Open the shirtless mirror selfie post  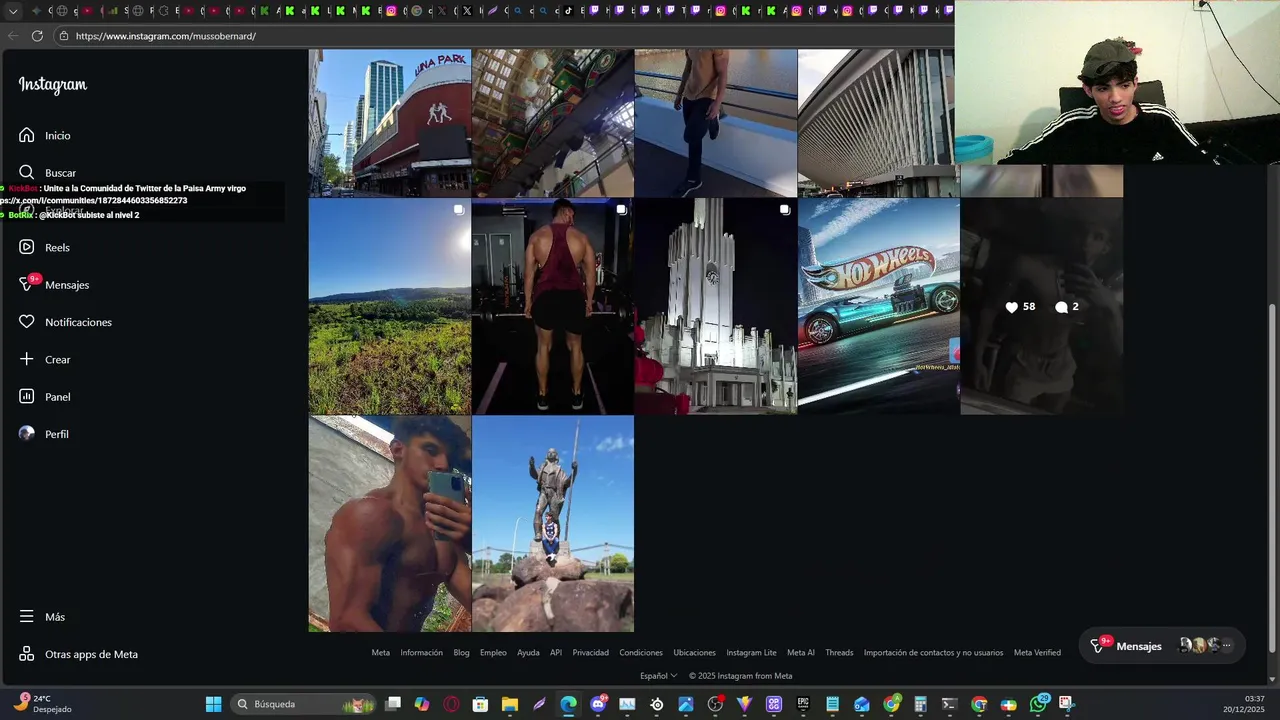[390, 524]
